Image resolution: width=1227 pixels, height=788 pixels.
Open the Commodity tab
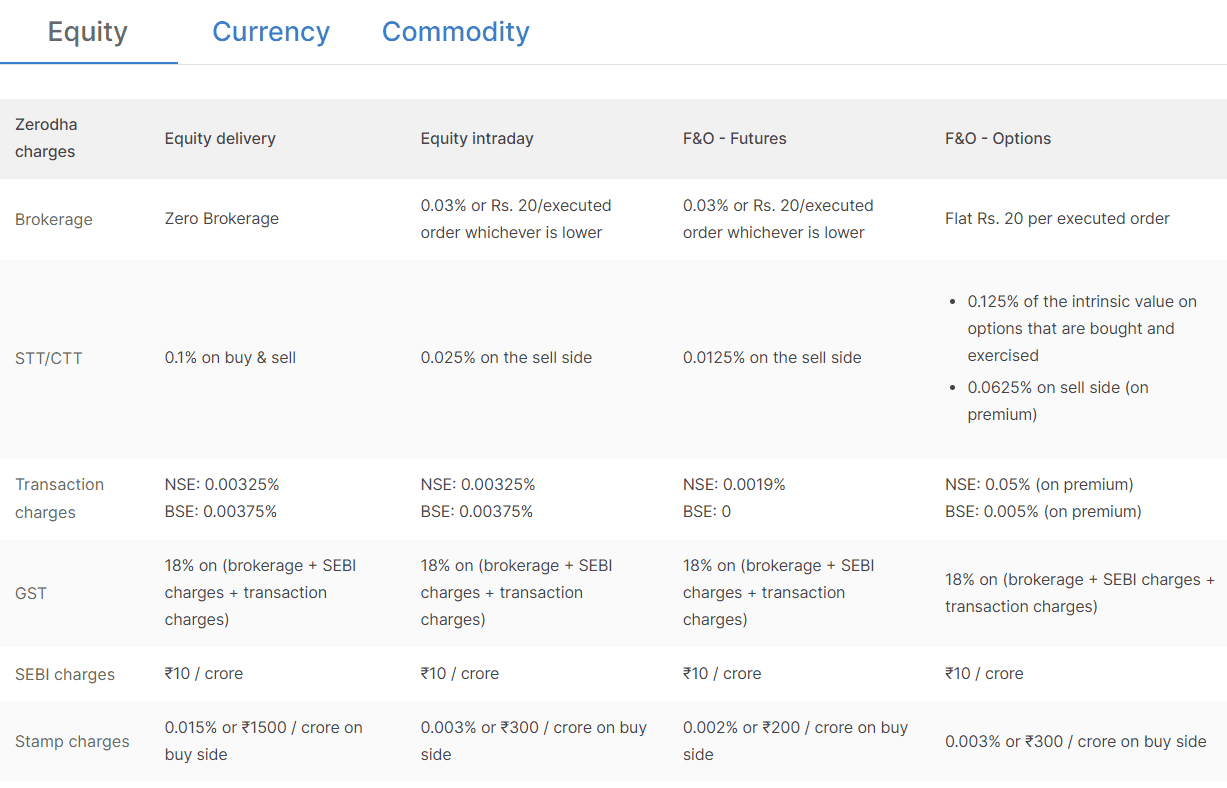coord(456,32)
